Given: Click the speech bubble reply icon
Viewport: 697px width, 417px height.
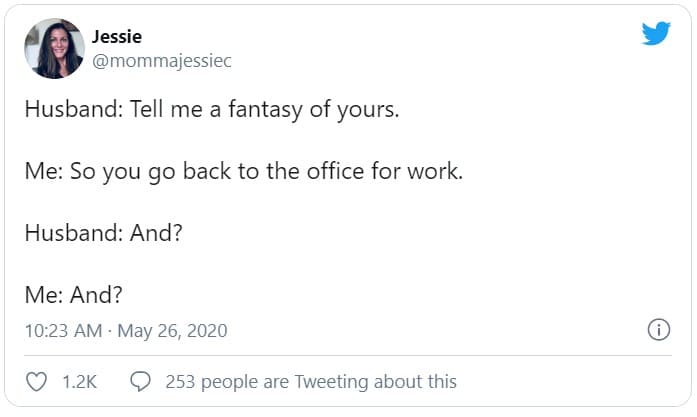Looking at the screenshot, I should 141,381.
